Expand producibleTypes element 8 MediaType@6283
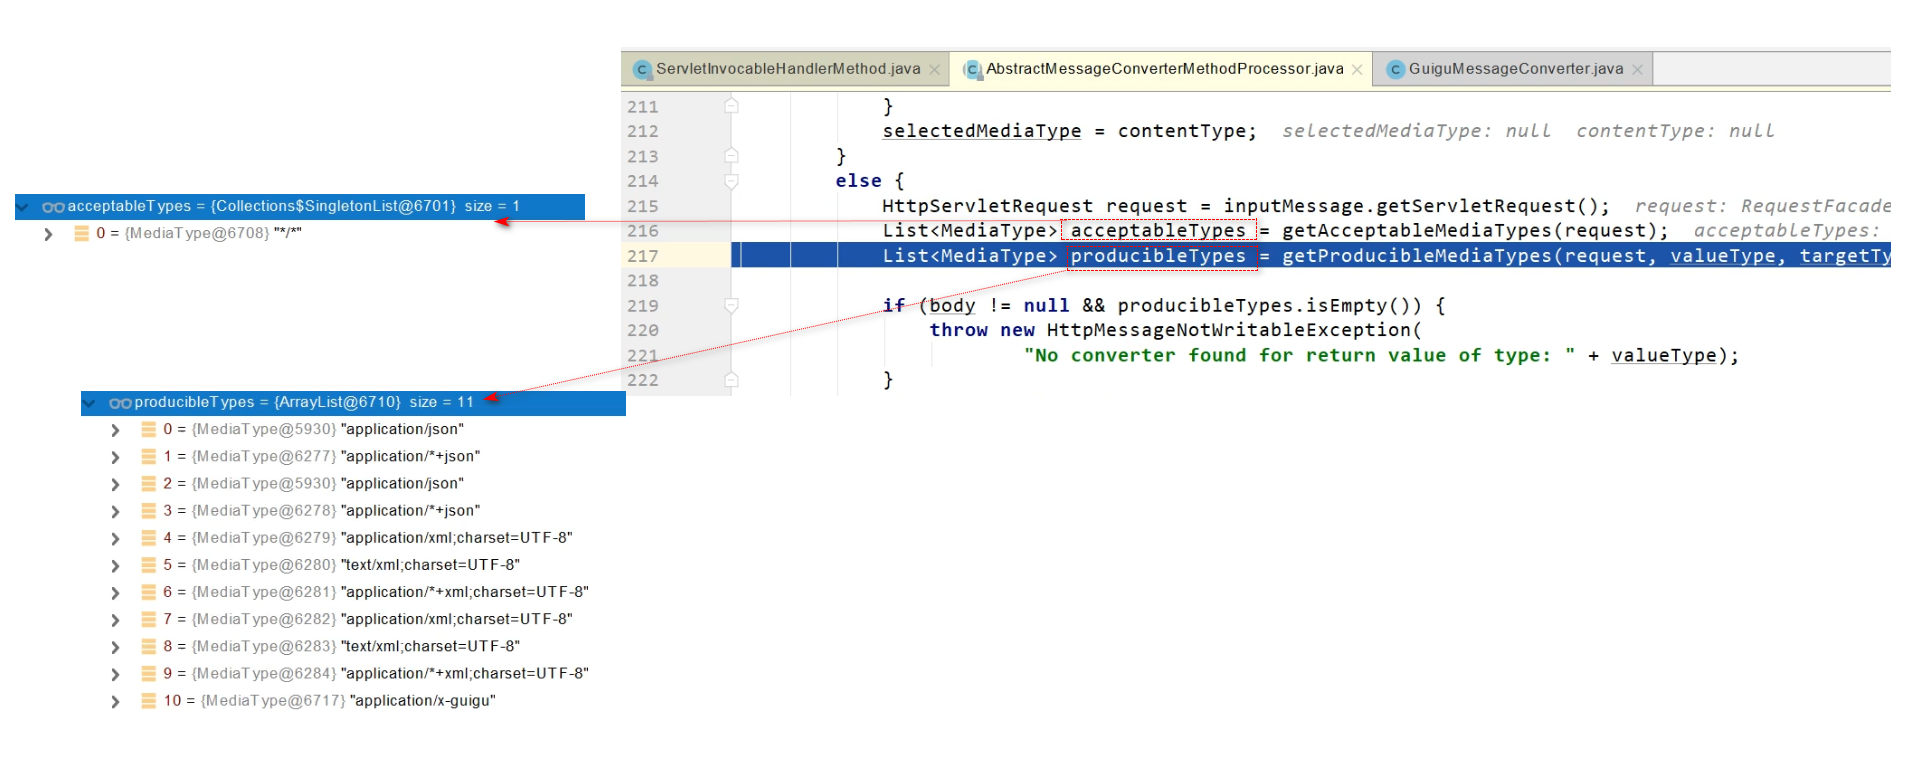This screenshot has height=774, width=1910. click(x=115, y=647)
